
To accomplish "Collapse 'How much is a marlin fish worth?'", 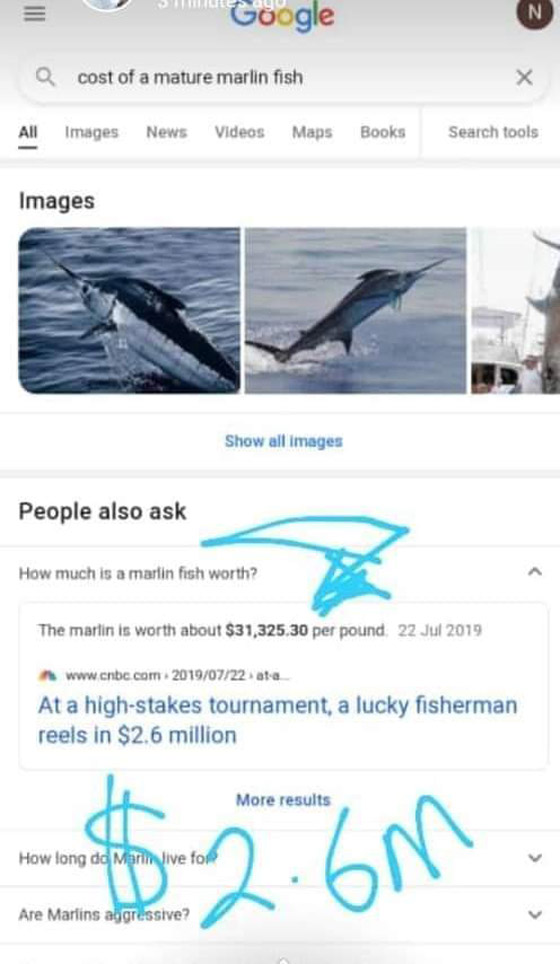I will coord(280,573).
